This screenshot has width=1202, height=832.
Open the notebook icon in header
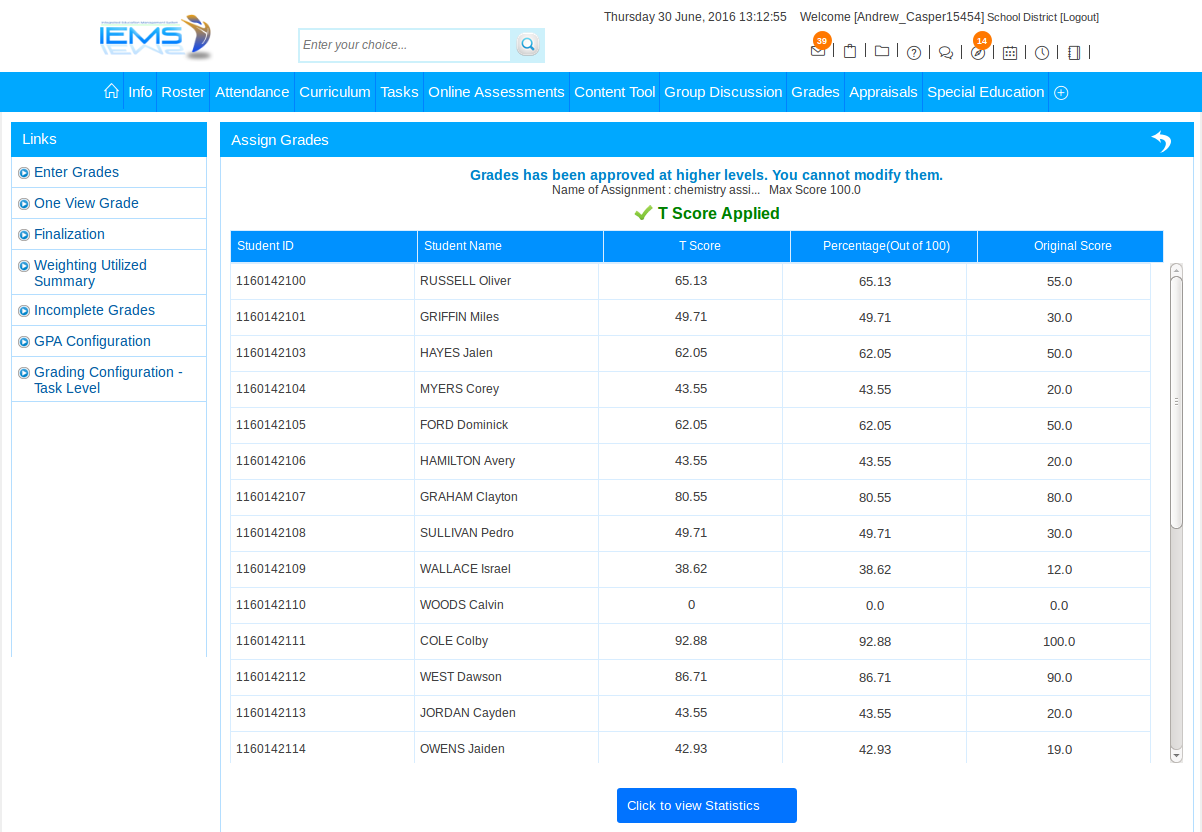coord(1074,53)
